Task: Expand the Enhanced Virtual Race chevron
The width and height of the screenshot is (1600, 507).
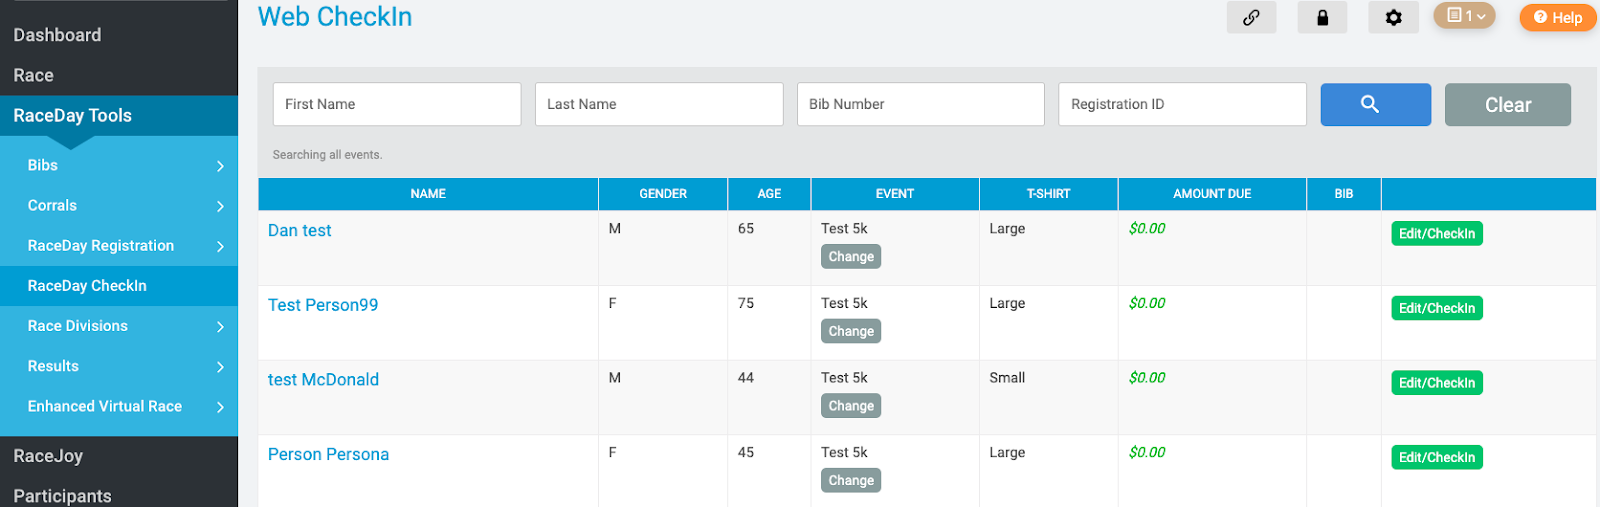Action: coord(220,407)
